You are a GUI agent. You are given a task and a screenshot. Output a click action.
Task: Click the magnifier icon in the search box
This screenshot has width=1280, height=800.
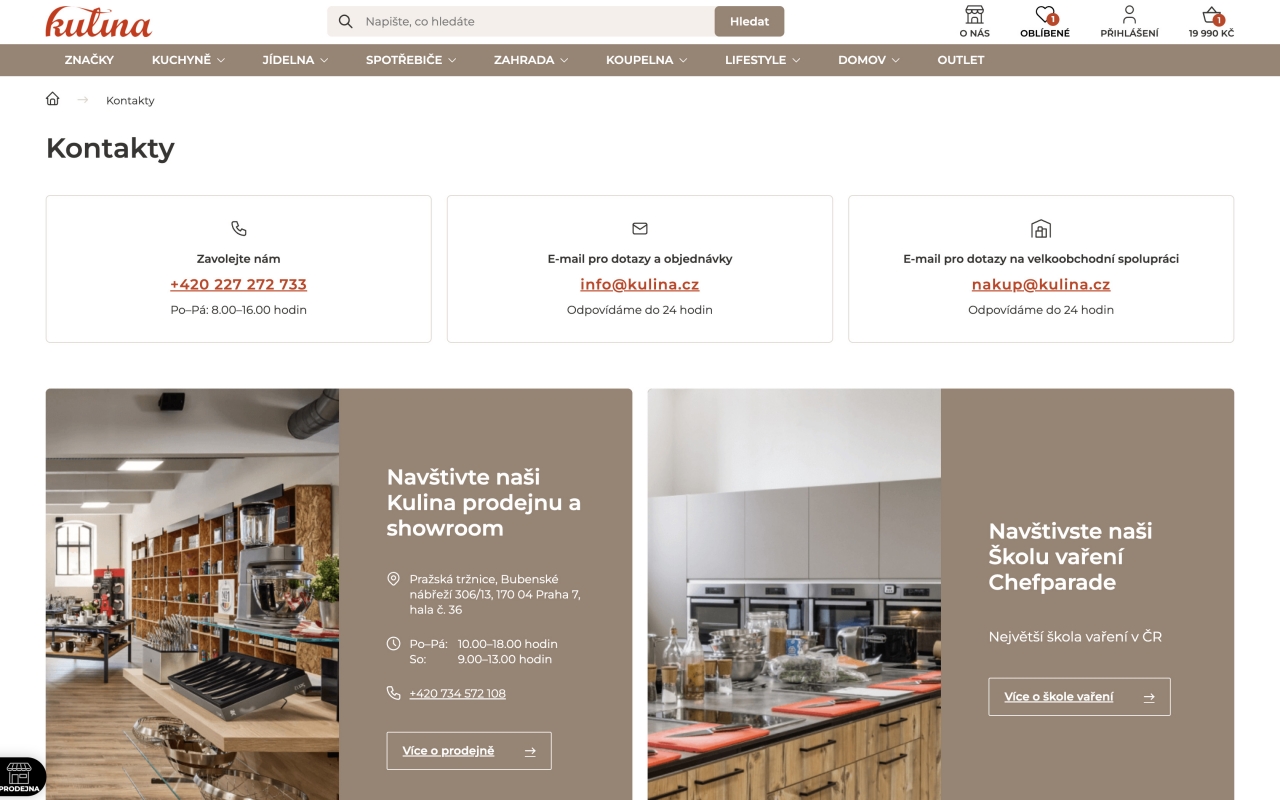tap(346, 21)
